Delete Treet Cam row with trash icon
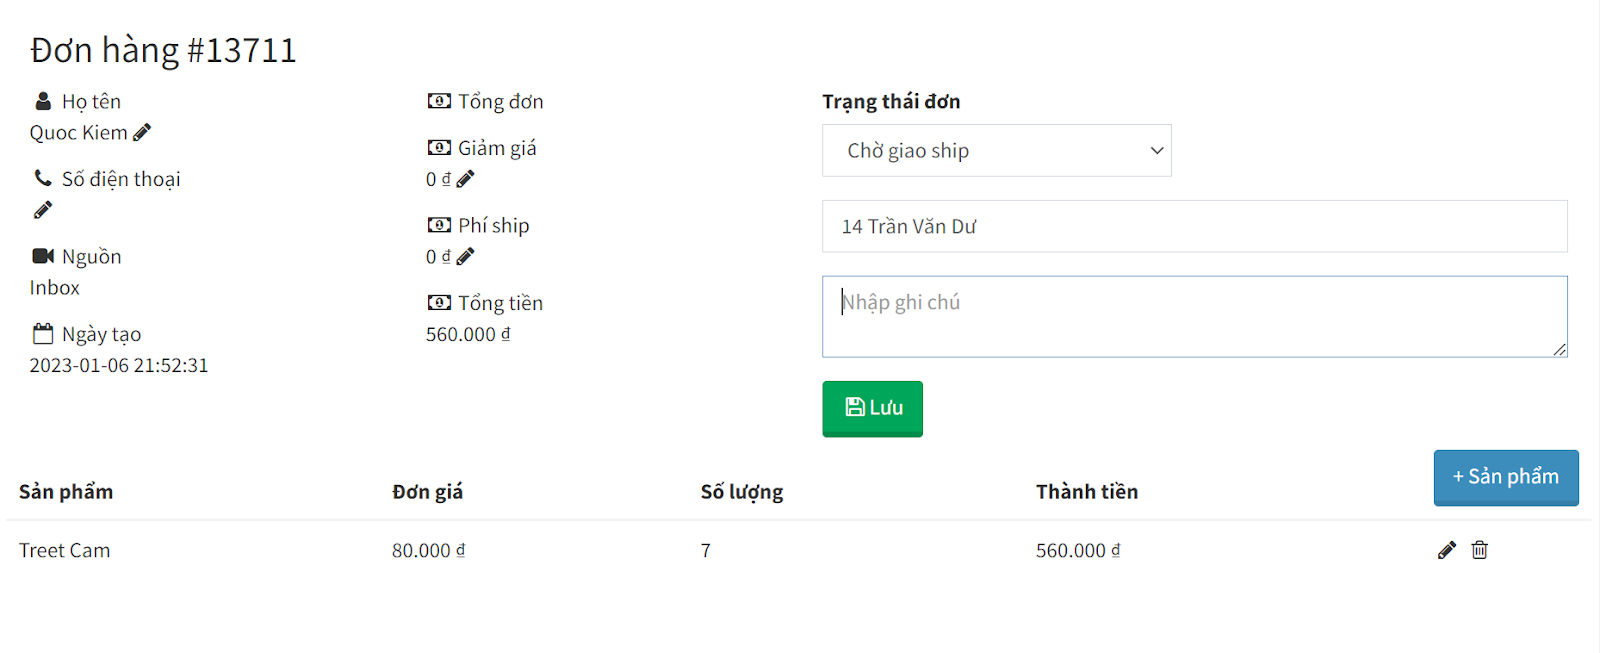The height and width of the screenshot is (653, 1600). point(1479,550)
